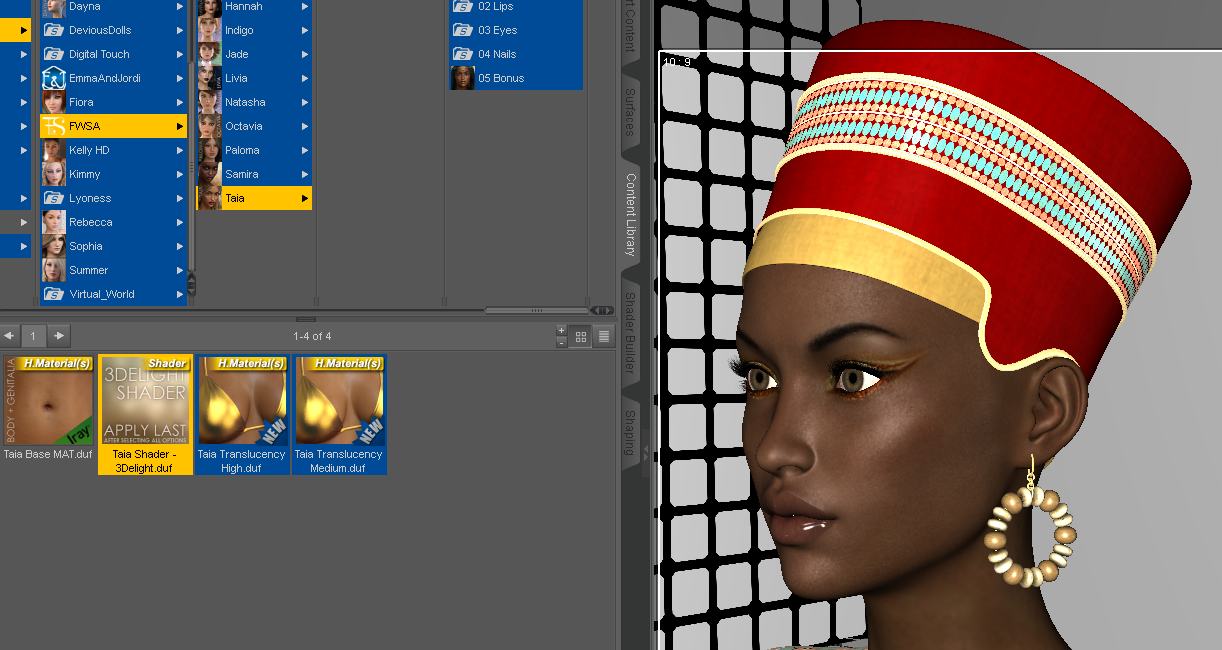The image size is (1222, 650).
Task: Open the Kimmy folder
Action: (x=113, y=174)
